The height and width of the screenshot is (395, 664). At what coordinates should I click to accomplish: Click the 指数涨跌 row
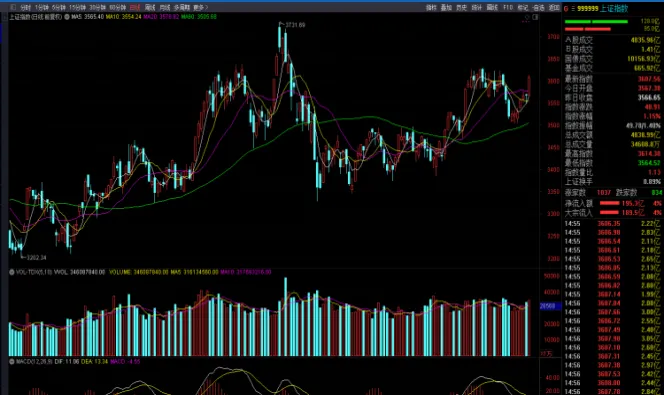point(612,107)
